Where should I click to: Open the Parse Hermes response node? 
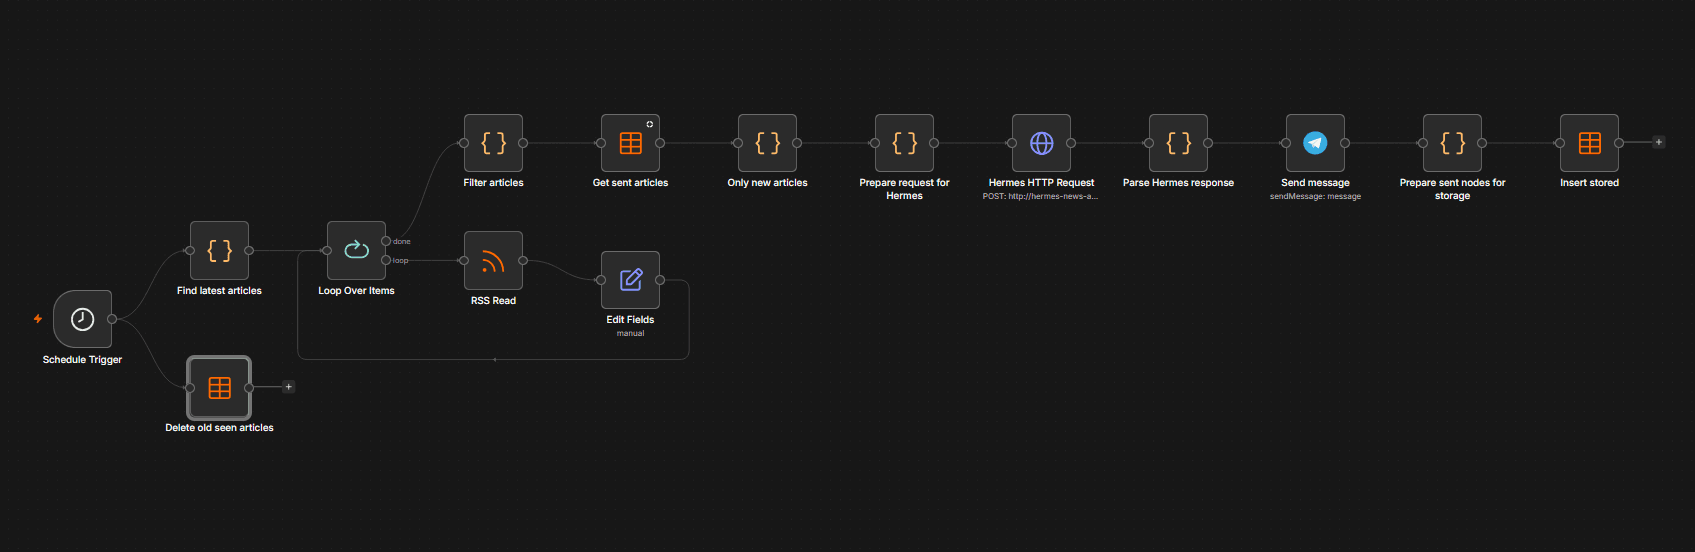[x=1178, y=143]
